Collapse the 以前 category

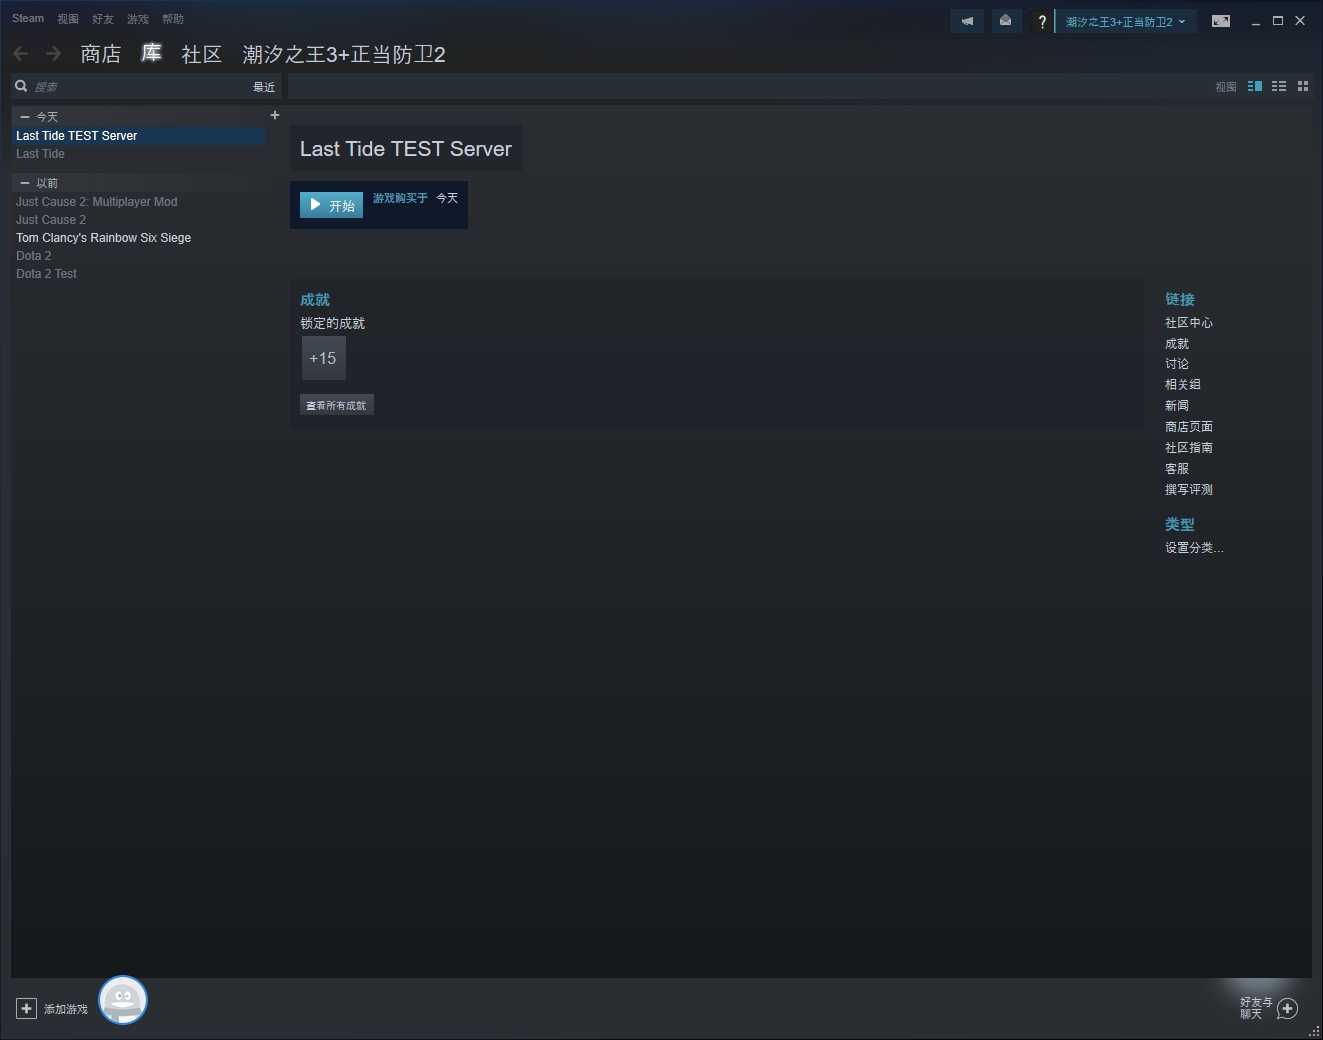[x=25, y=183]
